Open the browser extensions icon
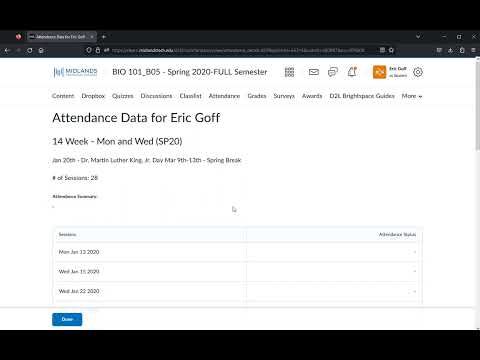Image resolution: width=480 pixels, height=360 pixels. (x=462, y=50)
